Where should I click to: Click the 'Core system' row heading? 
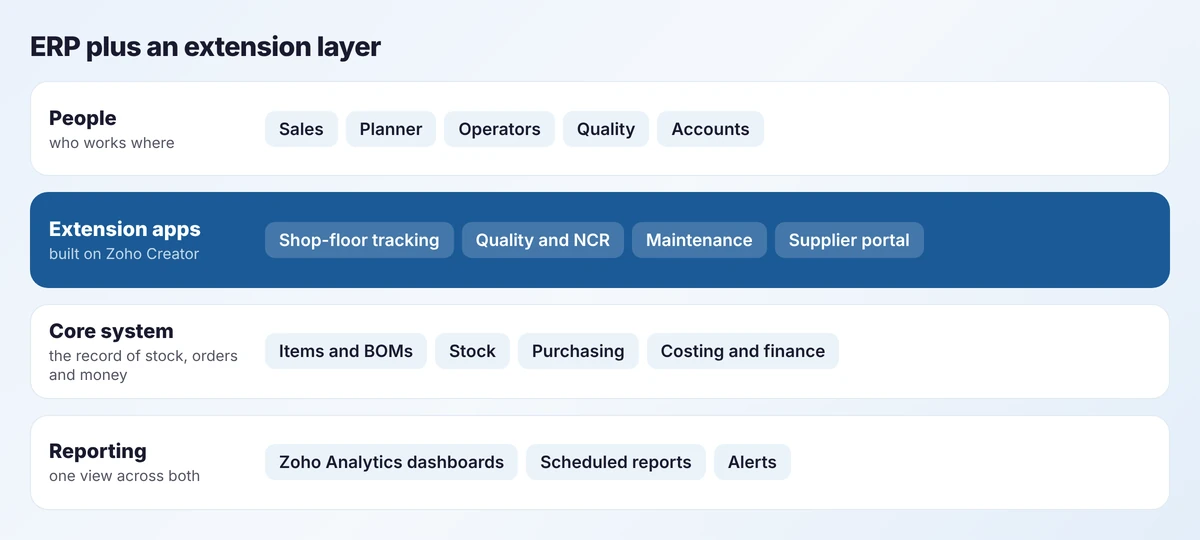[111, 331]
